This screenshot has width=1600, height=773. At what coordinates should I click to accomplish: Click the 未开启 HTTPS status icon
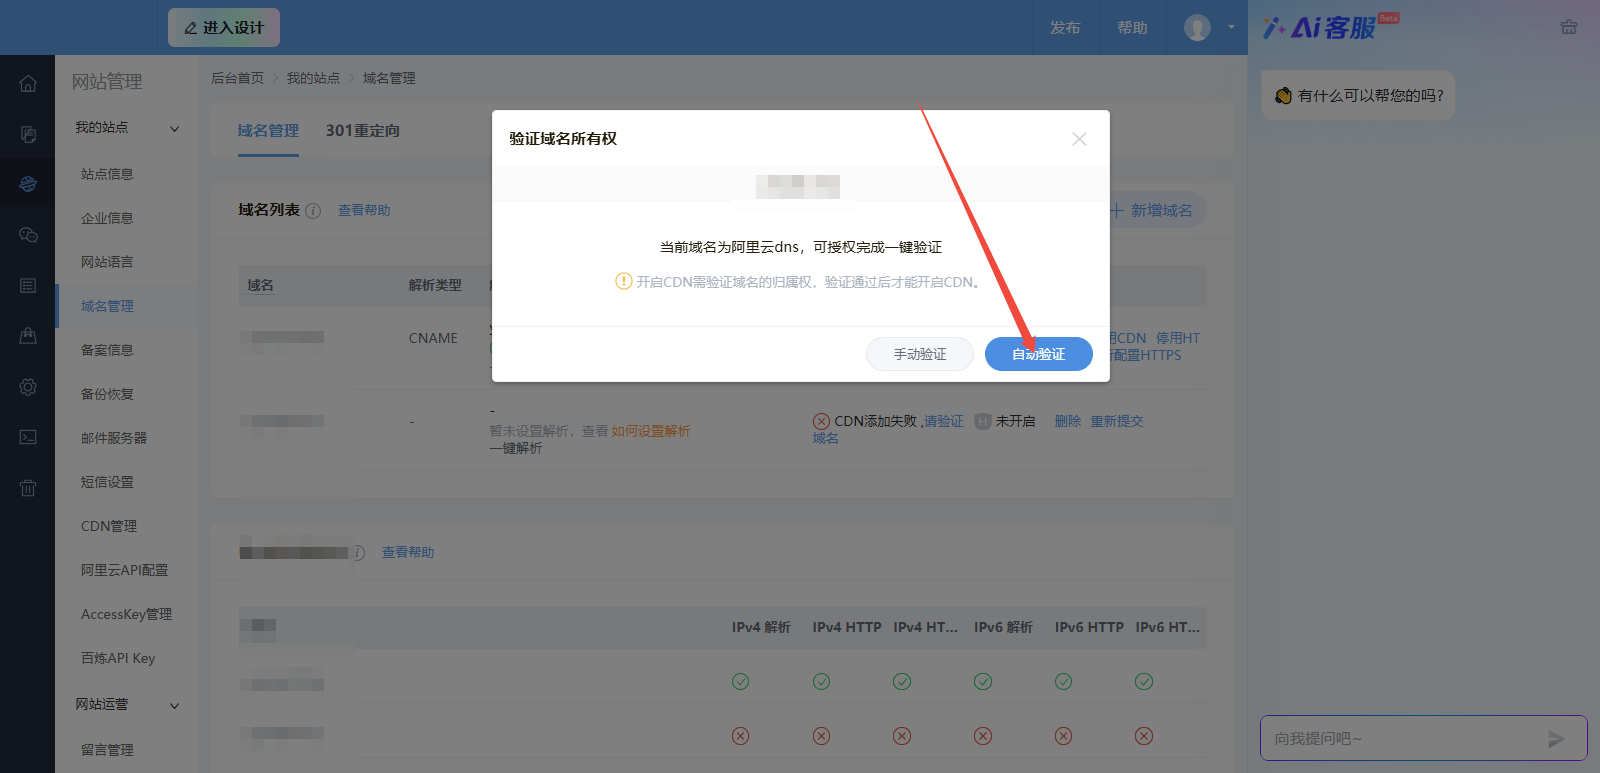(x=982, y=421)
